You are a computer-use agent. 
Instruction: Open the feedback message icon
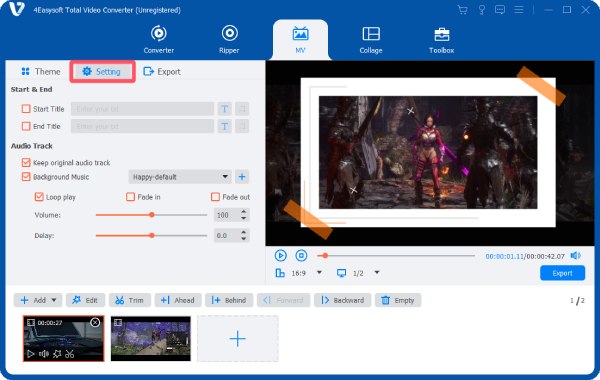(x=500, y=10)
